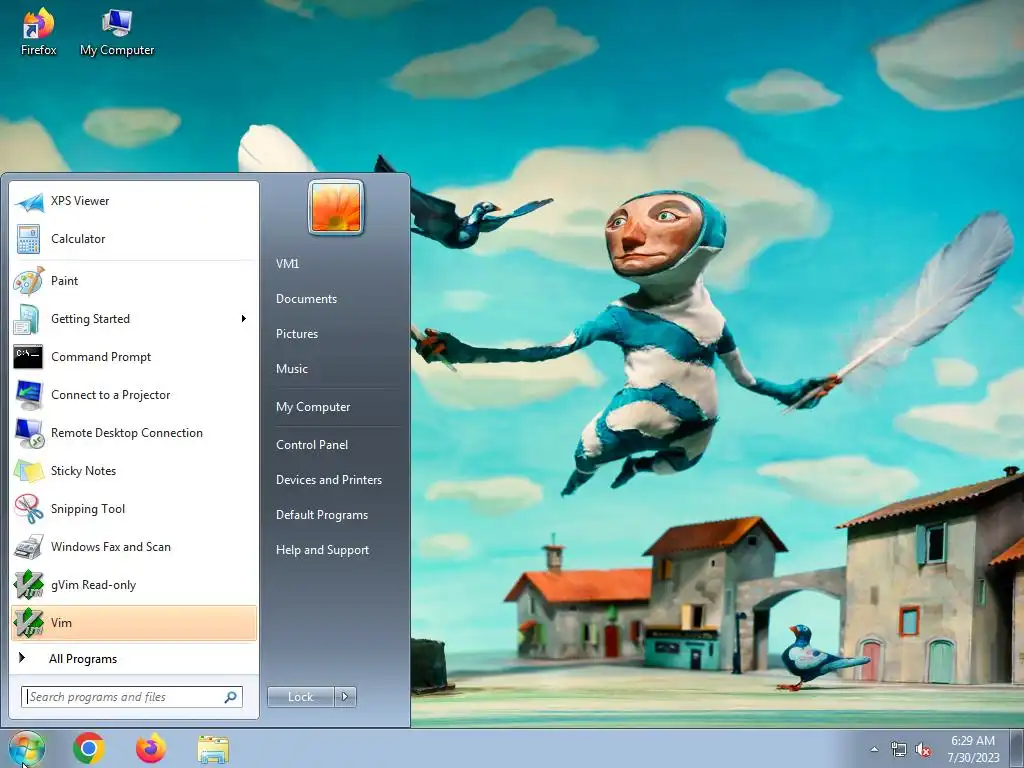Screen dimensions: 1024x768
Task: Open Devices and Printers
Action: click(329, 480)
